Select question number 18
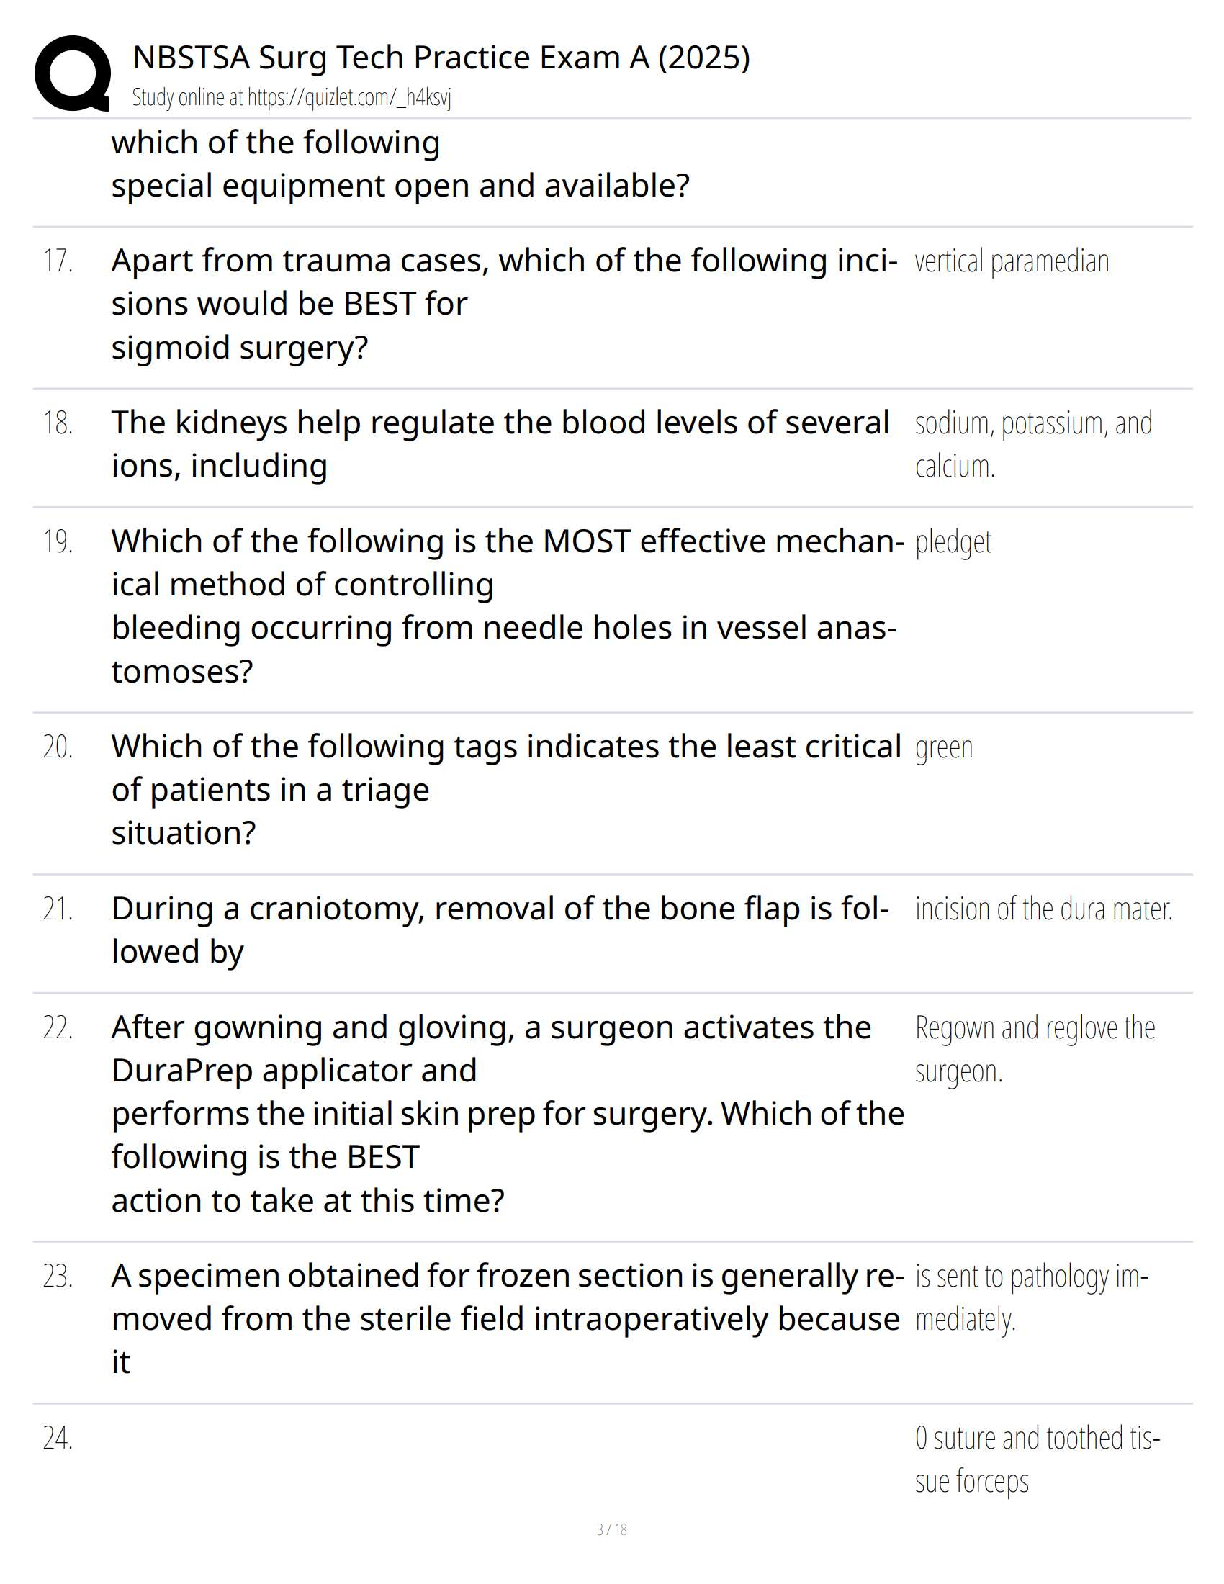 pyautogui.click(x=58, y=423)
